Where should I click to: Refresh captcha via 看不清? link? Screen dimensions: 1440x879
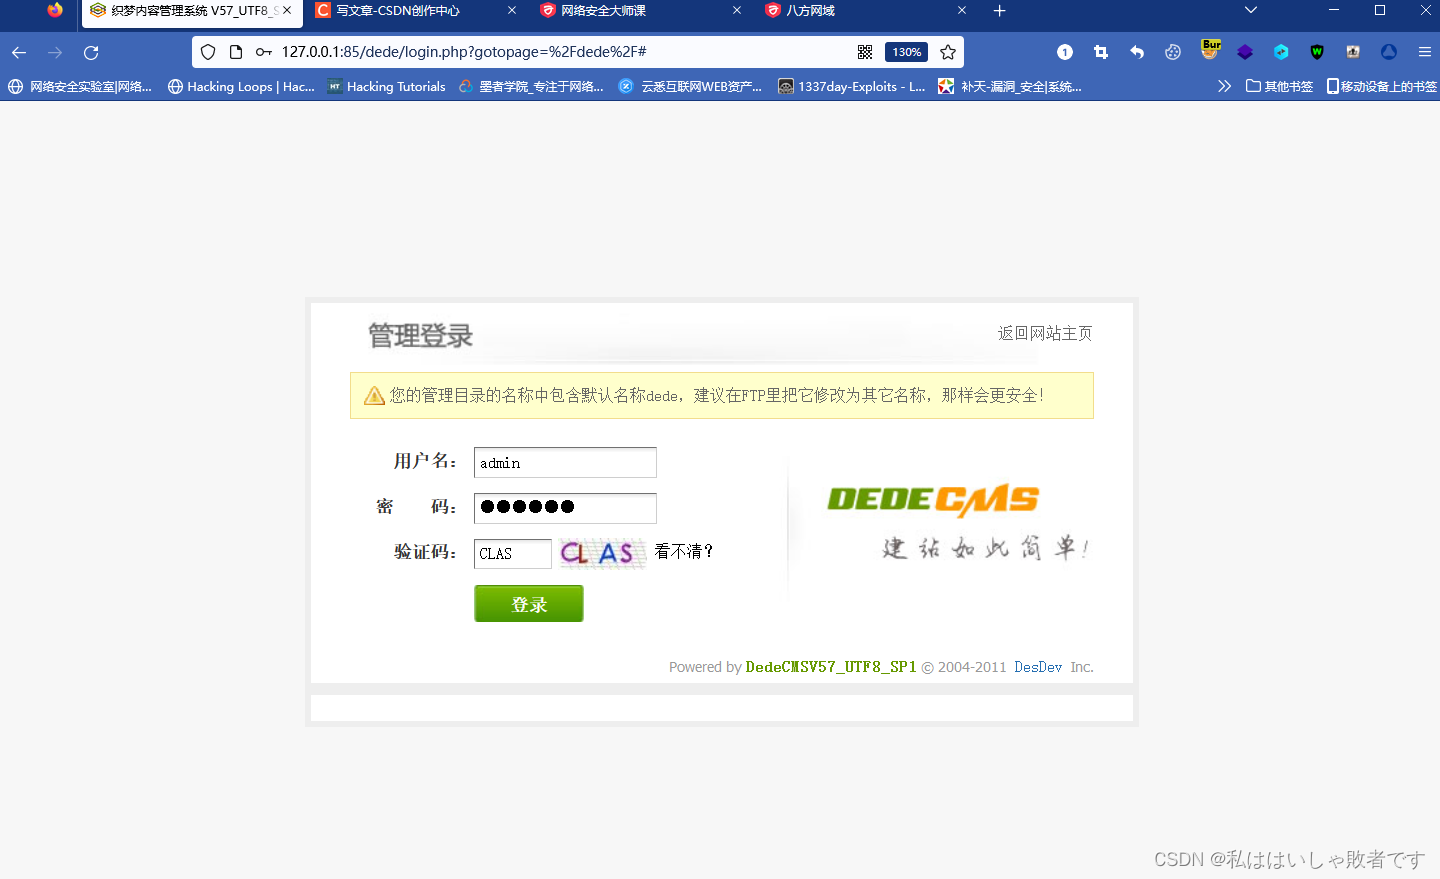click(x=684, y=551)
